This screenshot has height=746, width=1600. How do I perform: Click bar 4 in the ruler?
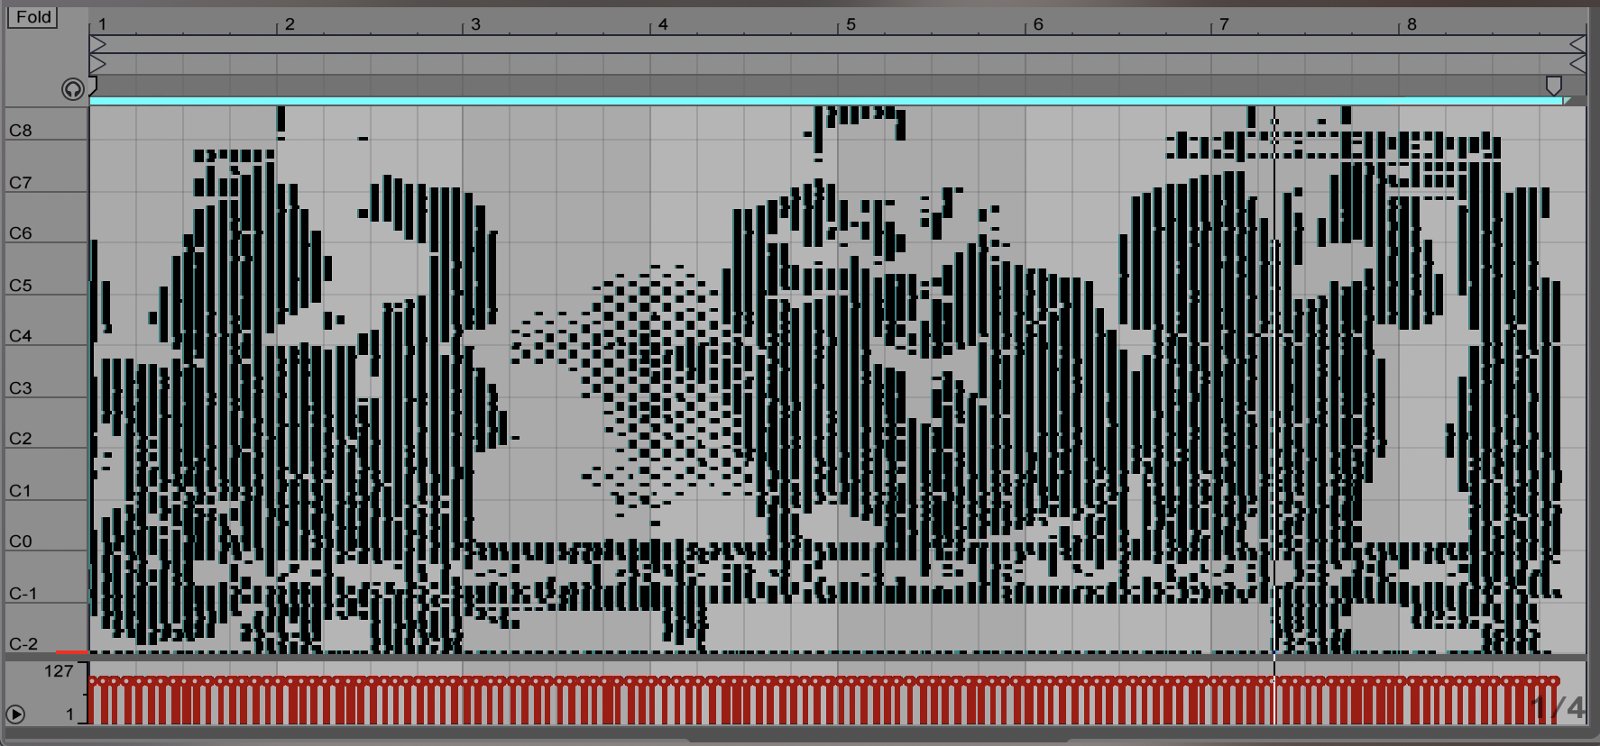tap(662, 24)
